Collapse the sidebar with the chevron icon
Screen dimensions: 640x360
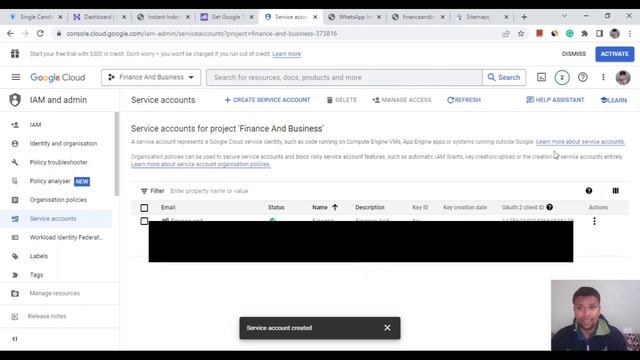[15, 339]
